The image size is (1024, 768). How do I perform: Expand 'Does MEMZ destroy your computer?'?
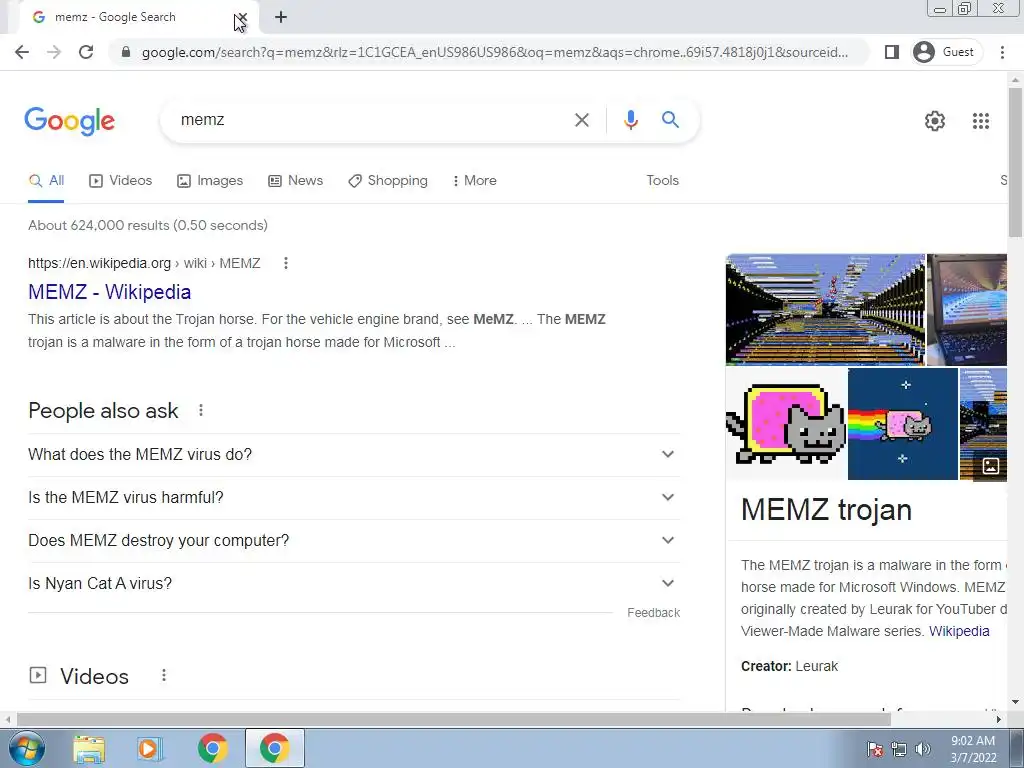pyautogui.click(x=354, y=541)
